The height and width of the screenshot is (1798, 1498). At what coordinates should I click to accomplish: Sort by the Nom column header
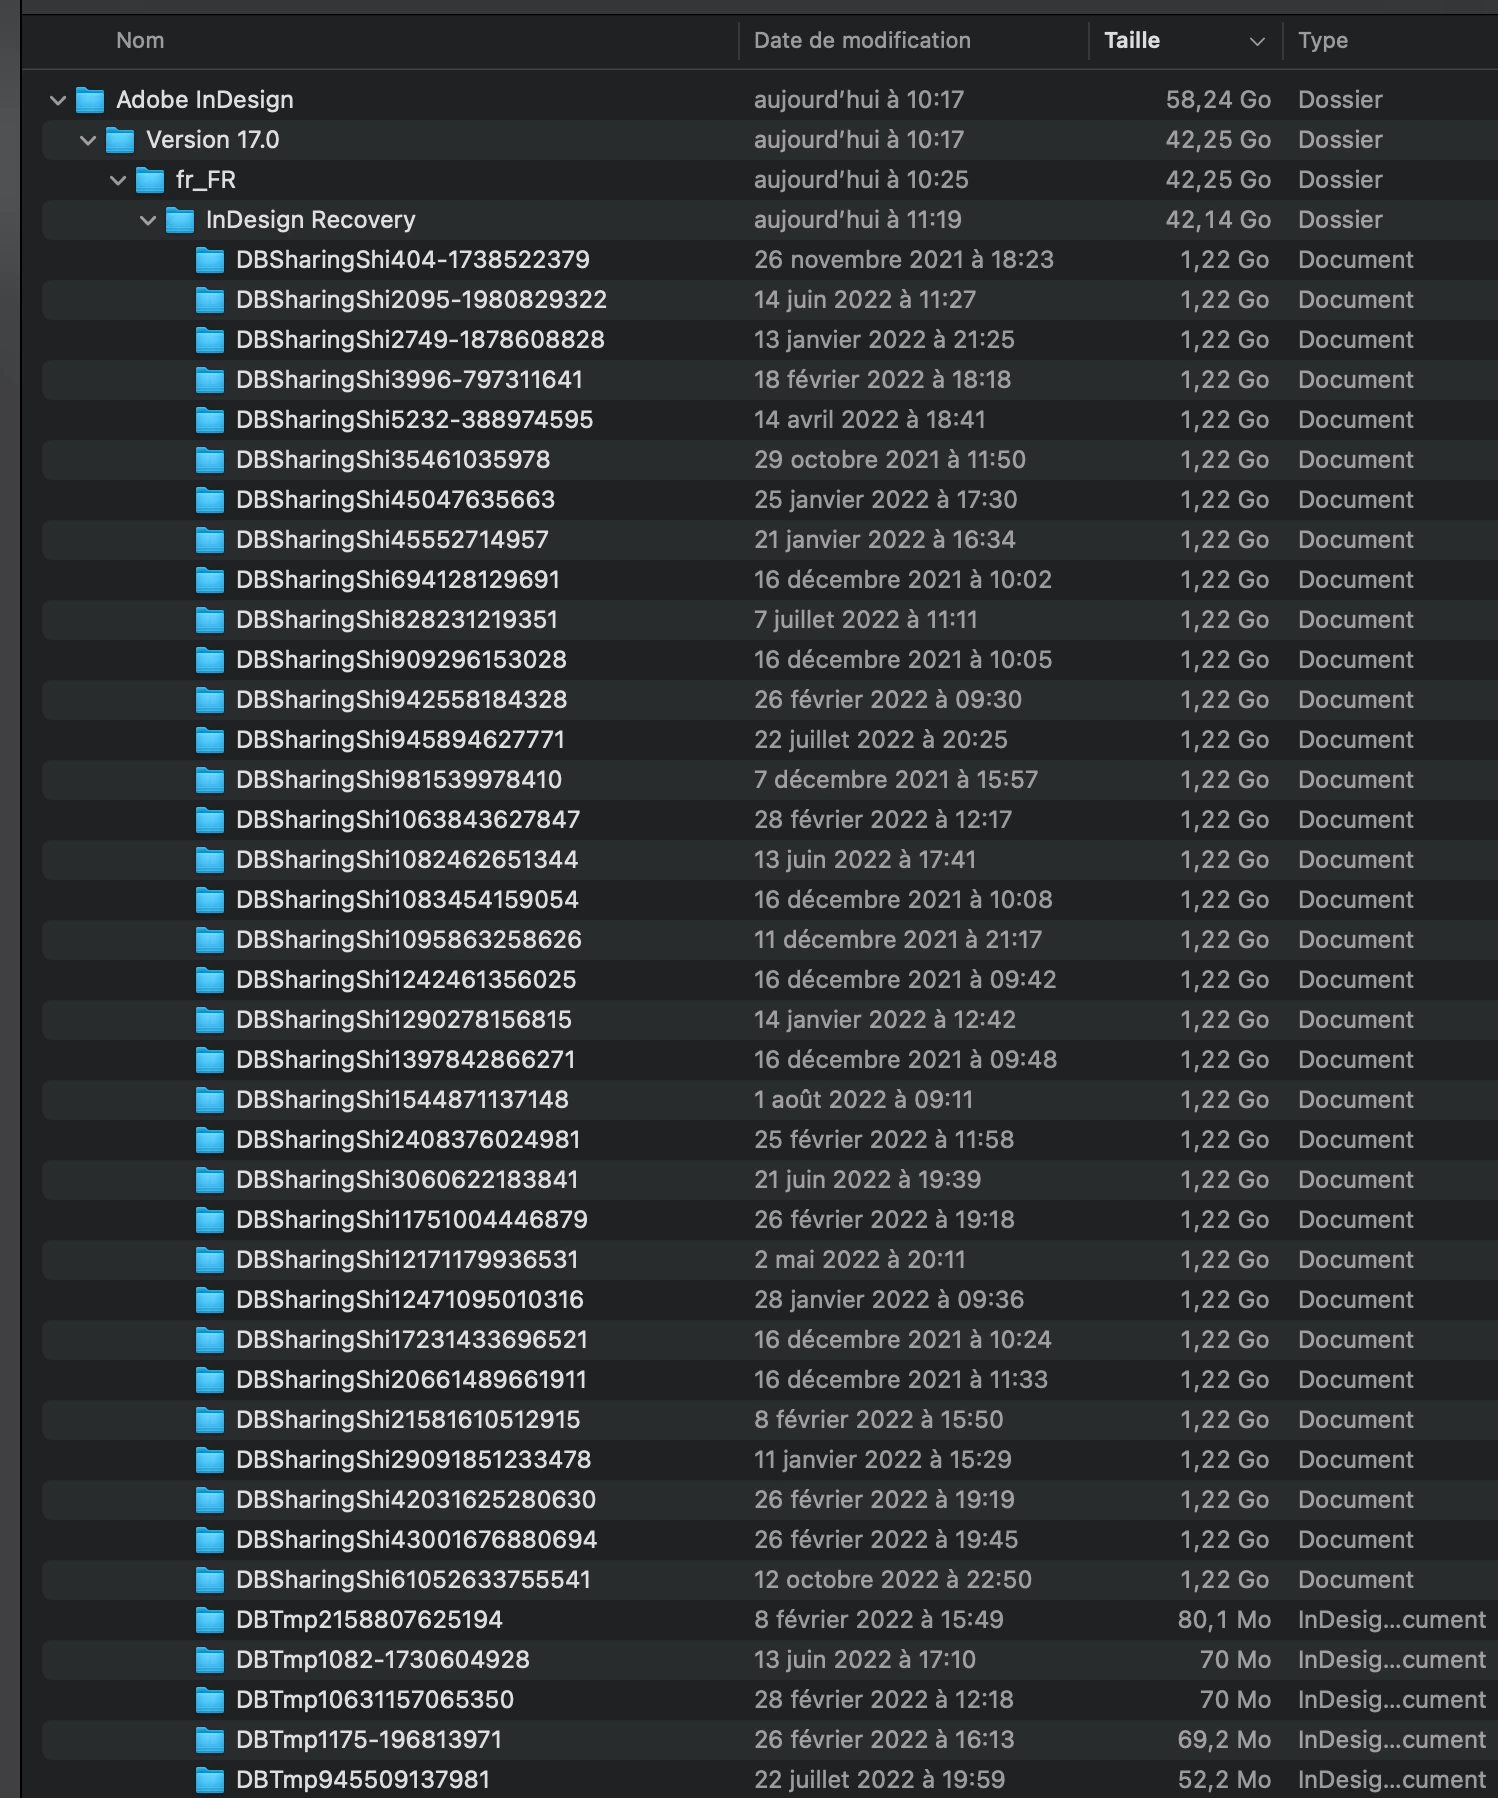tap(140, 41)
